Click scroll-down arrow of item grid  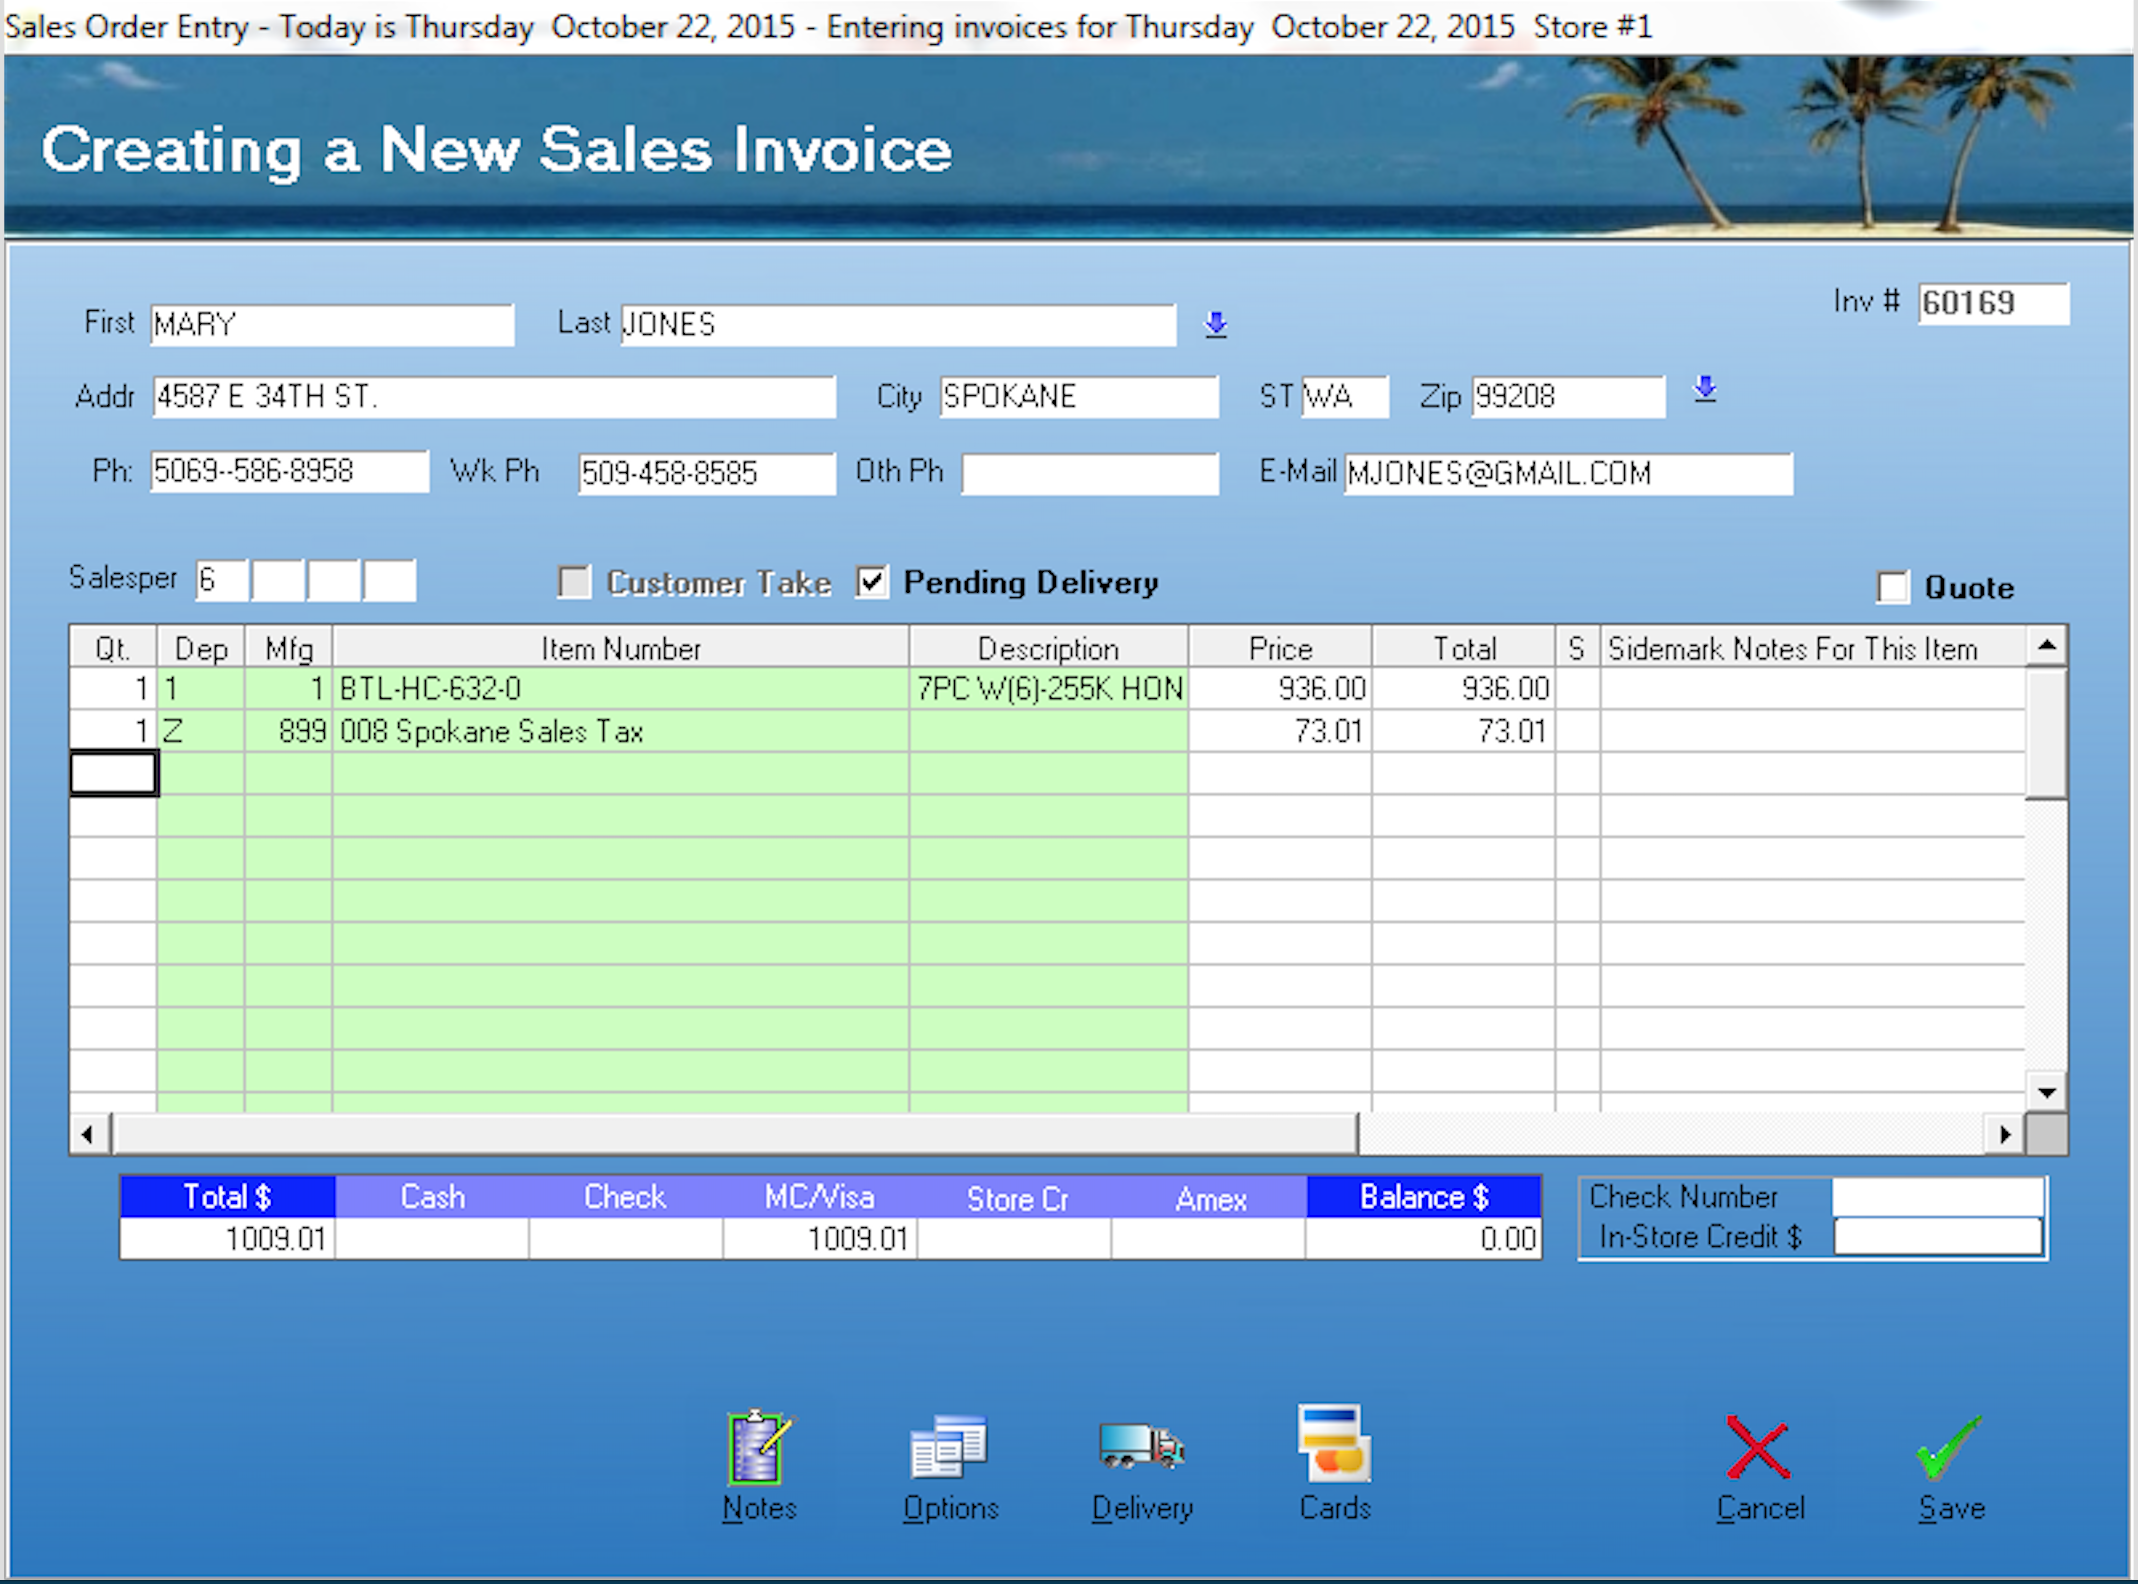point(2047,1093)
